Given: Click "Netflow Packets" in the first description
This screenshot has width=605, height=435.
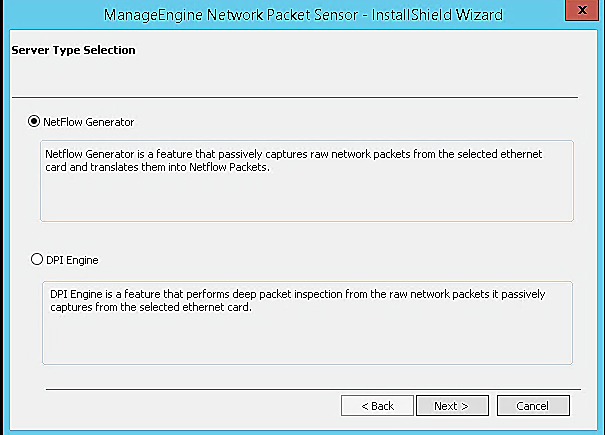Looking at the screenshot, I should (x=230, y=167).
